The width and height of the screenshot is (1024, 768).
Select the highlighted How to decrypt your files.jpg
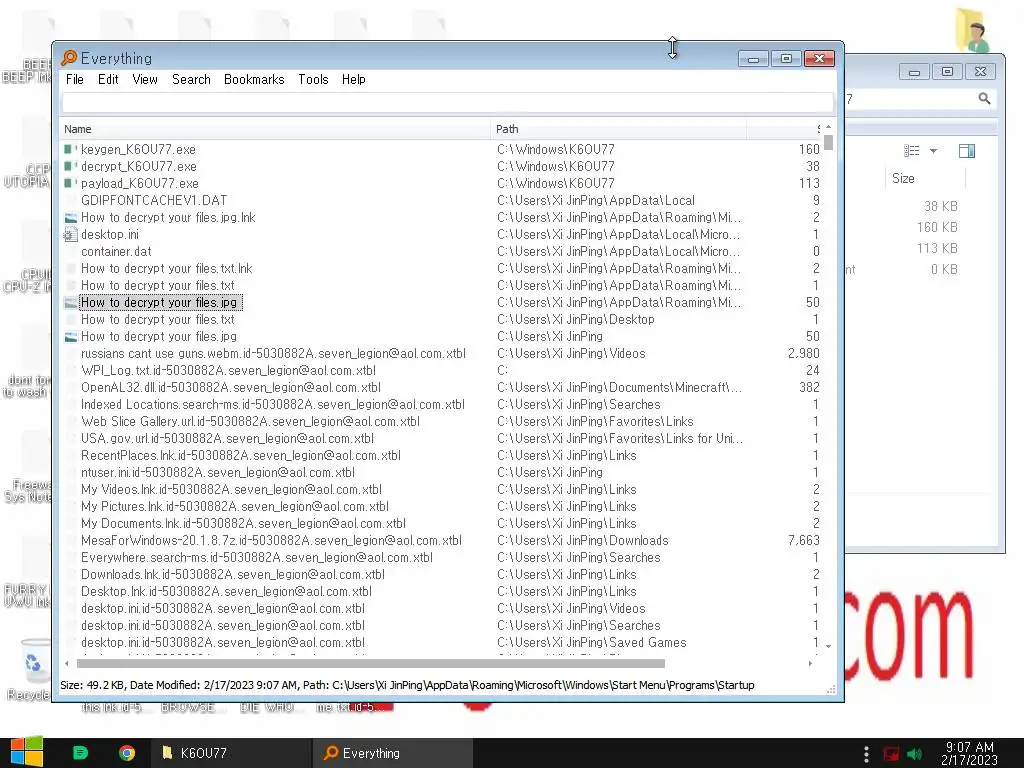(160, 302)
